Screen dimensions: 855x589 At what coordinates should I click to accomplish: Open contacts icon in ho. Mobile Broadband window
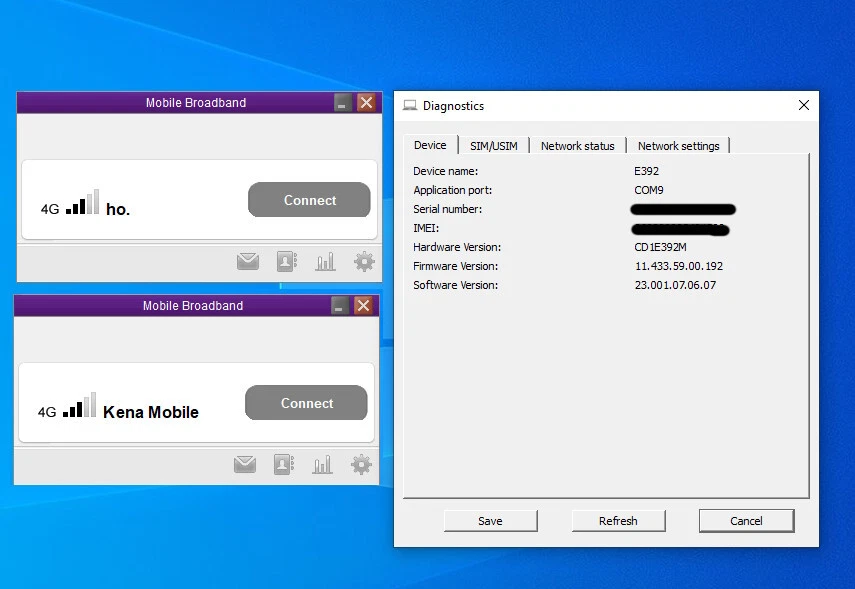coord(286,262)
